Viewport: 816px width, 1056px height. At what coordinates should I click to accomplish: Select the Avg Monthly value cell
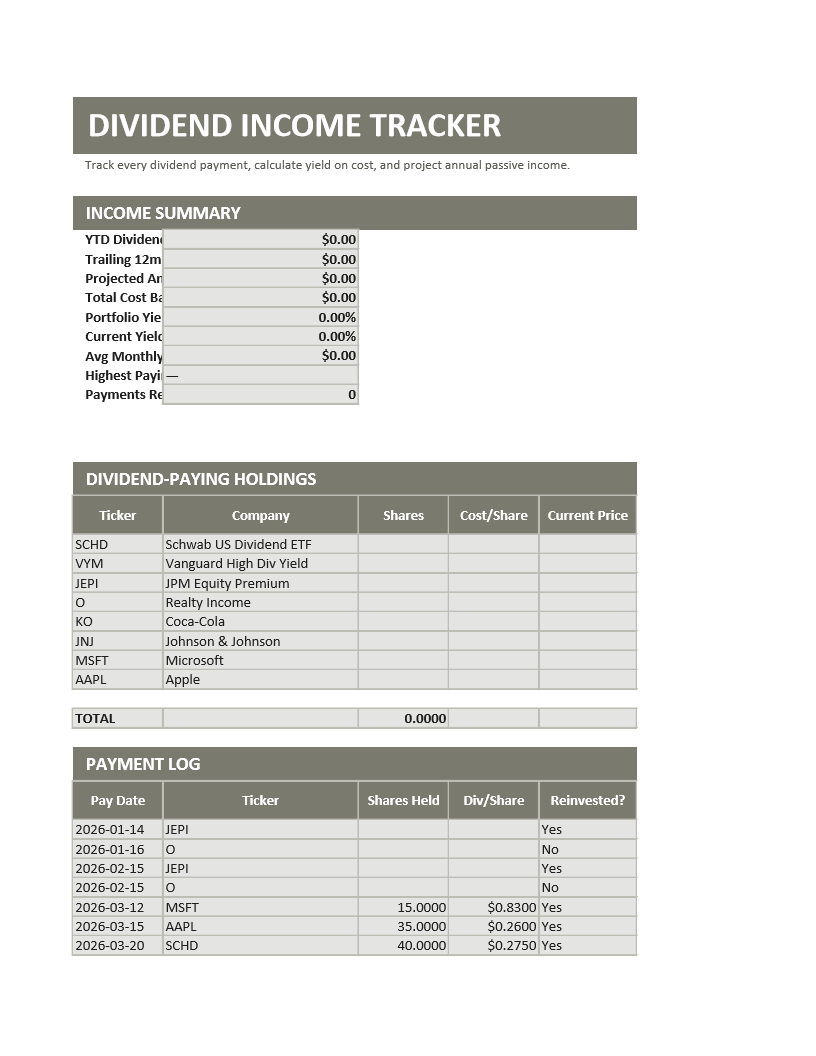click(261, 356)
